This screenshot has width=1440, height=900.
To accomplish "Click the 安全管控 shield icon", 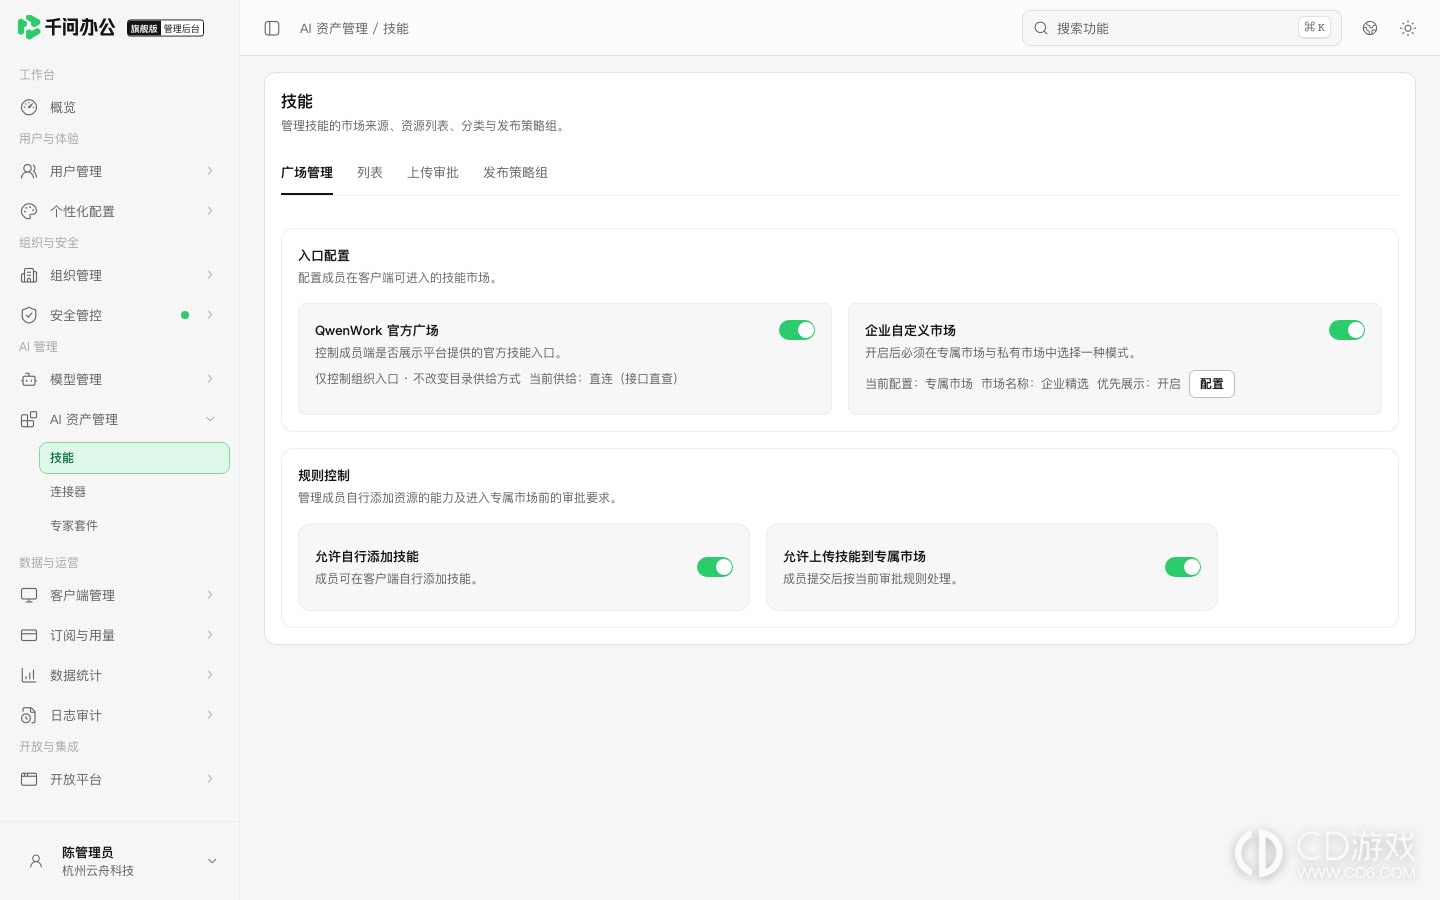I will coord(29,315).
